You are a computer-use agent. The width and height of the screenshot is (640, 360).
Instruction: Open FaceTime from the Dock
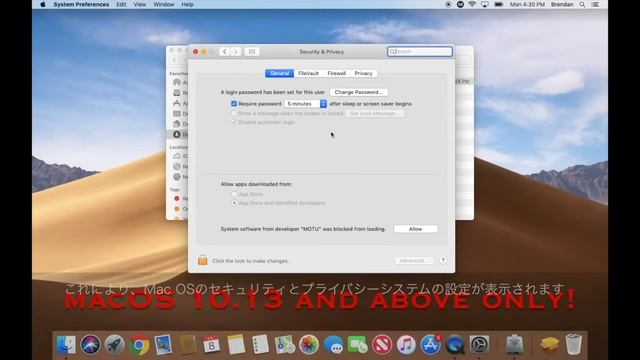point(358,345)
